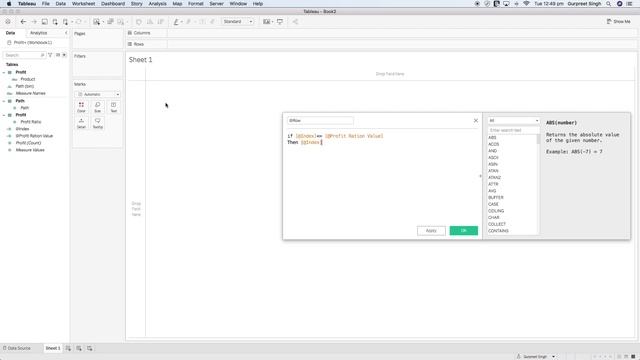Select the ABS function in list

[492, 138]
